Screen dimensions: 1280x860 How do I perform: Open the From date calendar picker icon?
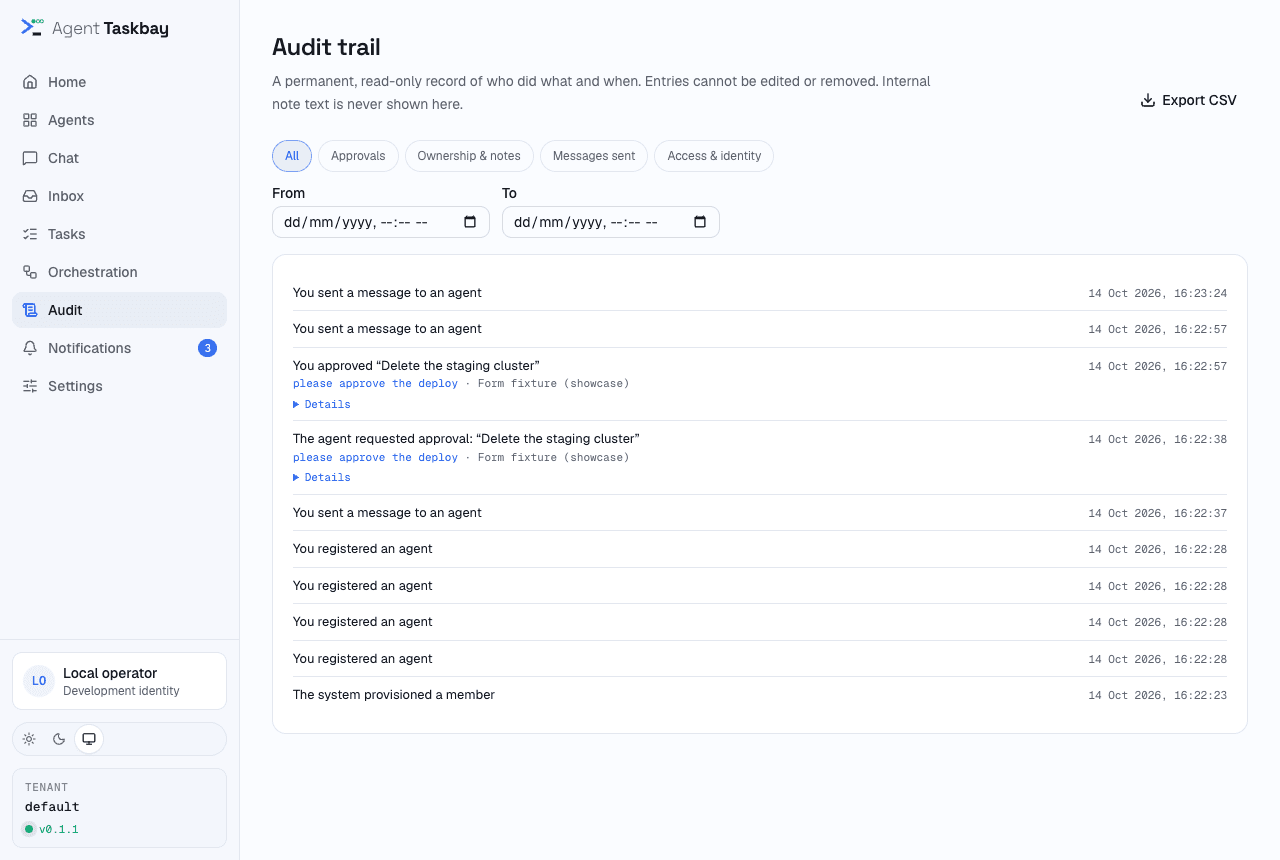tap(470, 222)
